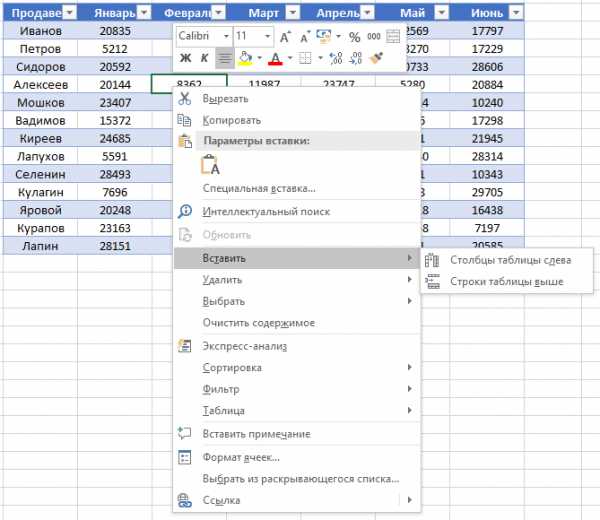Apply percent style from mini toolbar
Viewport: 600px width, 520px height.
click(x=354, y=37)
